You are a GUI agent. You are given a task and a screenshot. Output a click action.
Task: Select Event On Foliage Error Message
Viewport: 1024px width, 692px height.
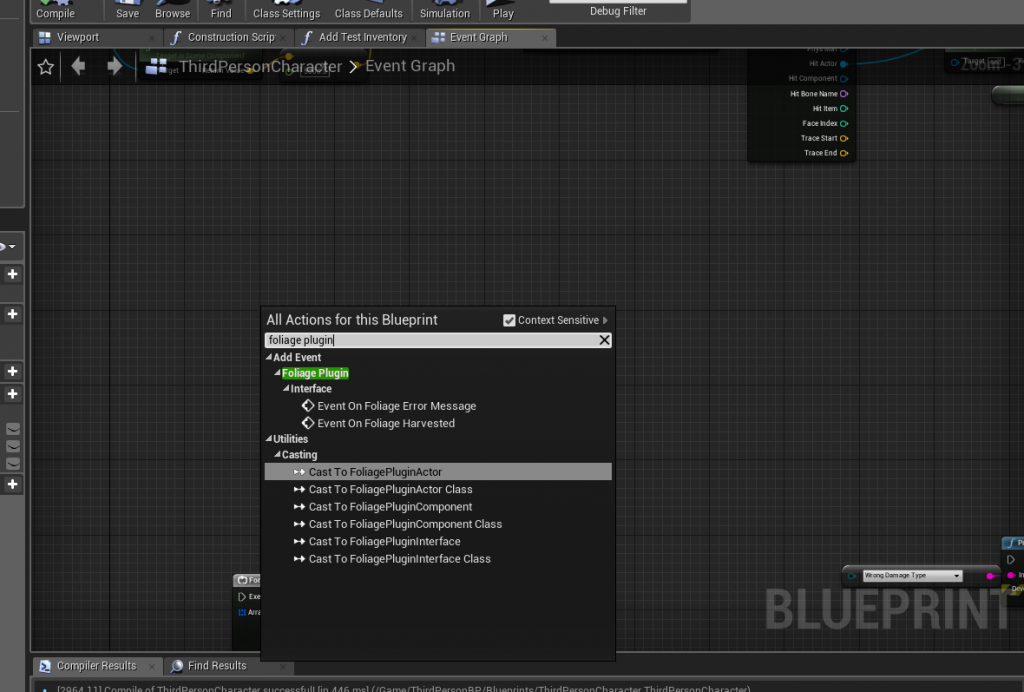(x=396, y=406)
